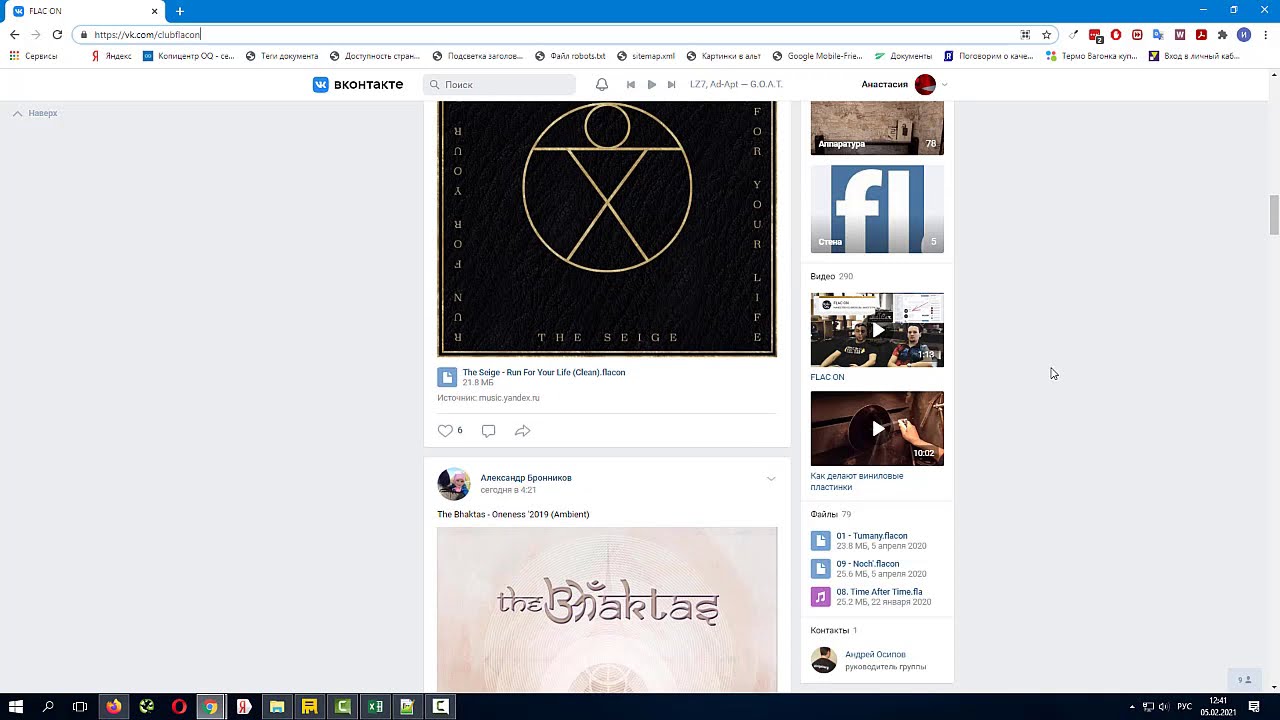Screen dimensions: 1280x720
Task: Share The Seige post
Action: (522, 431)
